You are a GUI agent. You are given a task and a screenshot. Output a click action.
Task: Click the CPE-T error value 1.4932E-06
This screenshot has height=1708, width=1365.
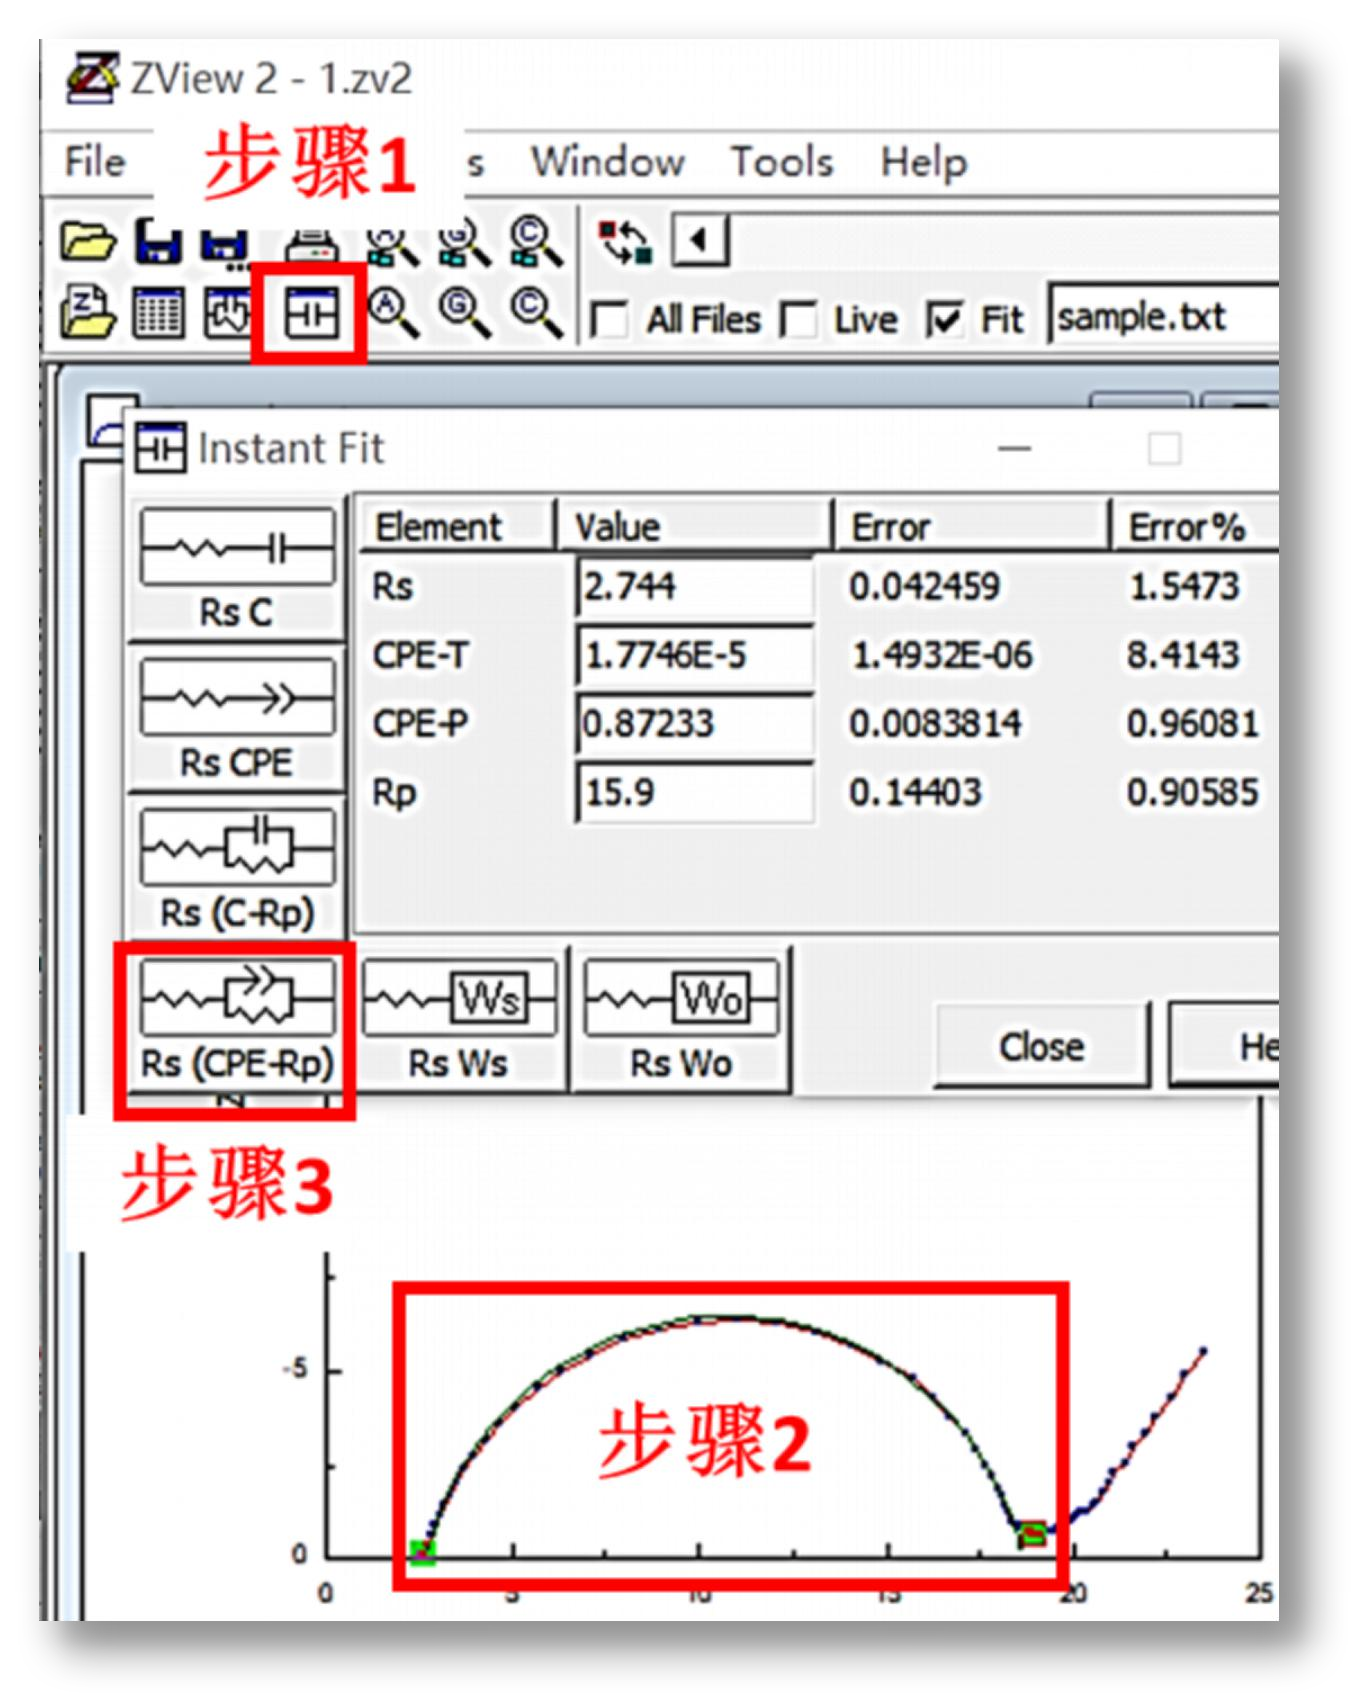[941, 655]
